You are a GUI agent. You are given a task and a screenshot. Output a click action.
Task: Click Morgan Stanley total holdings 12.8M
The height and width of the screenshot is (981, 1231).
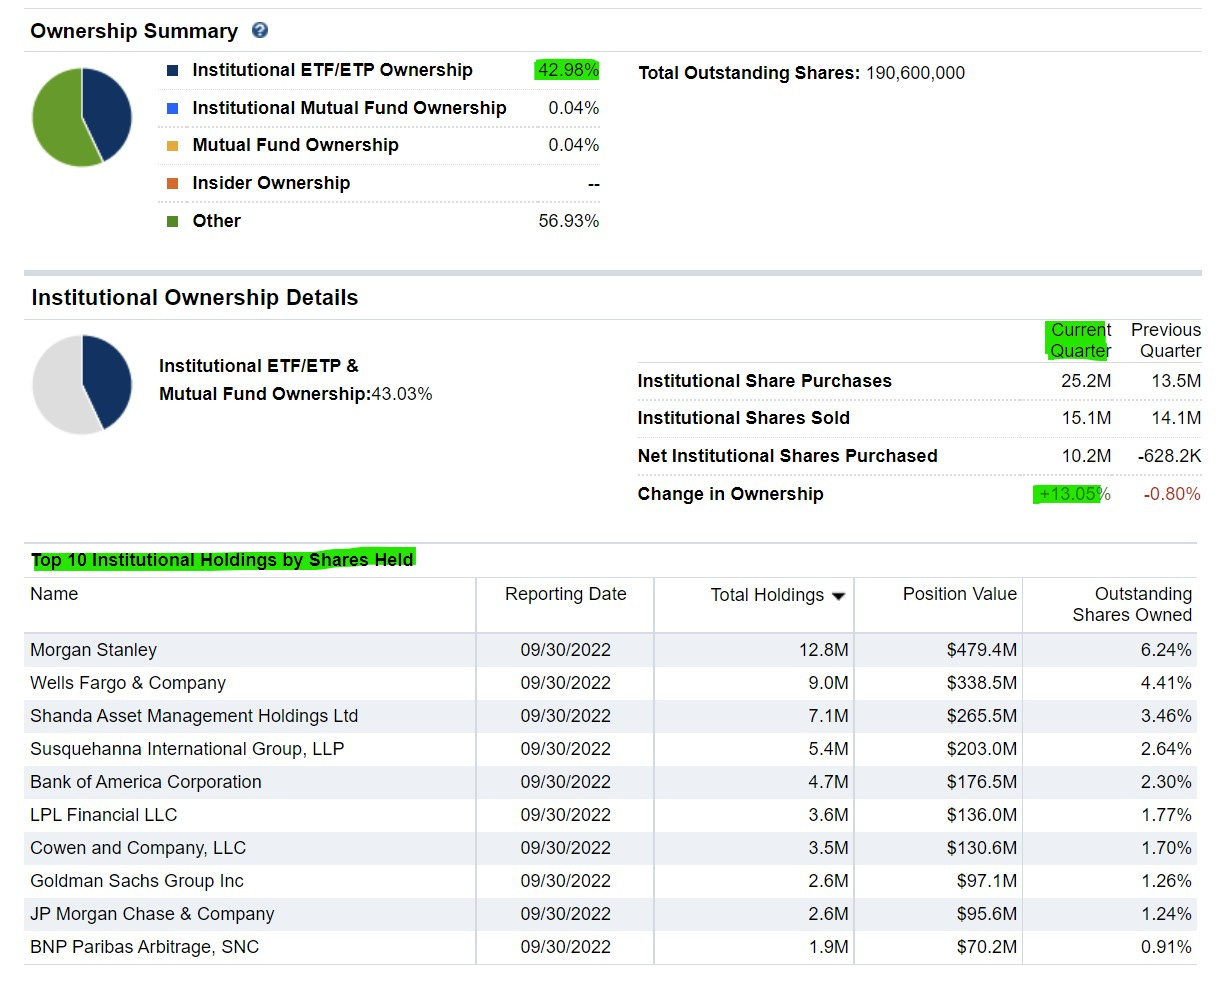[x=823, y=650]
